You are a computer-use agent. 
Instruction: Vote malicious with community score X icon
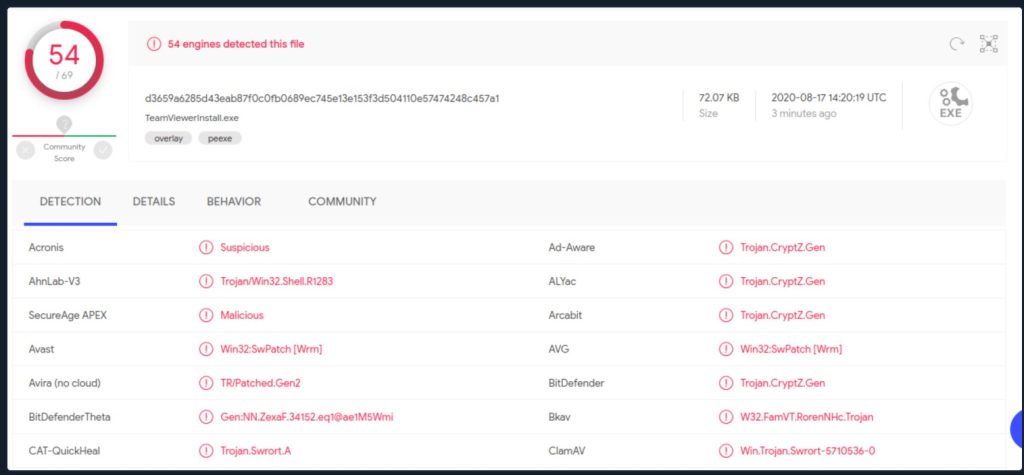click(25, 150)
